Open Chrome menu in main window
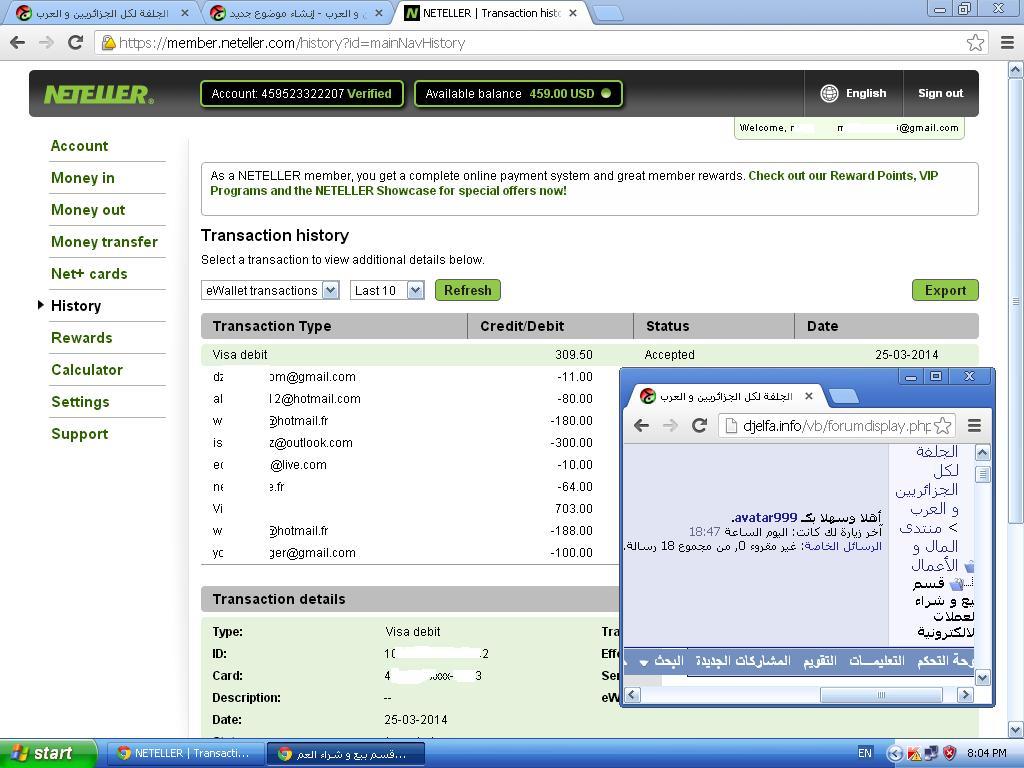 (1008, 43)
